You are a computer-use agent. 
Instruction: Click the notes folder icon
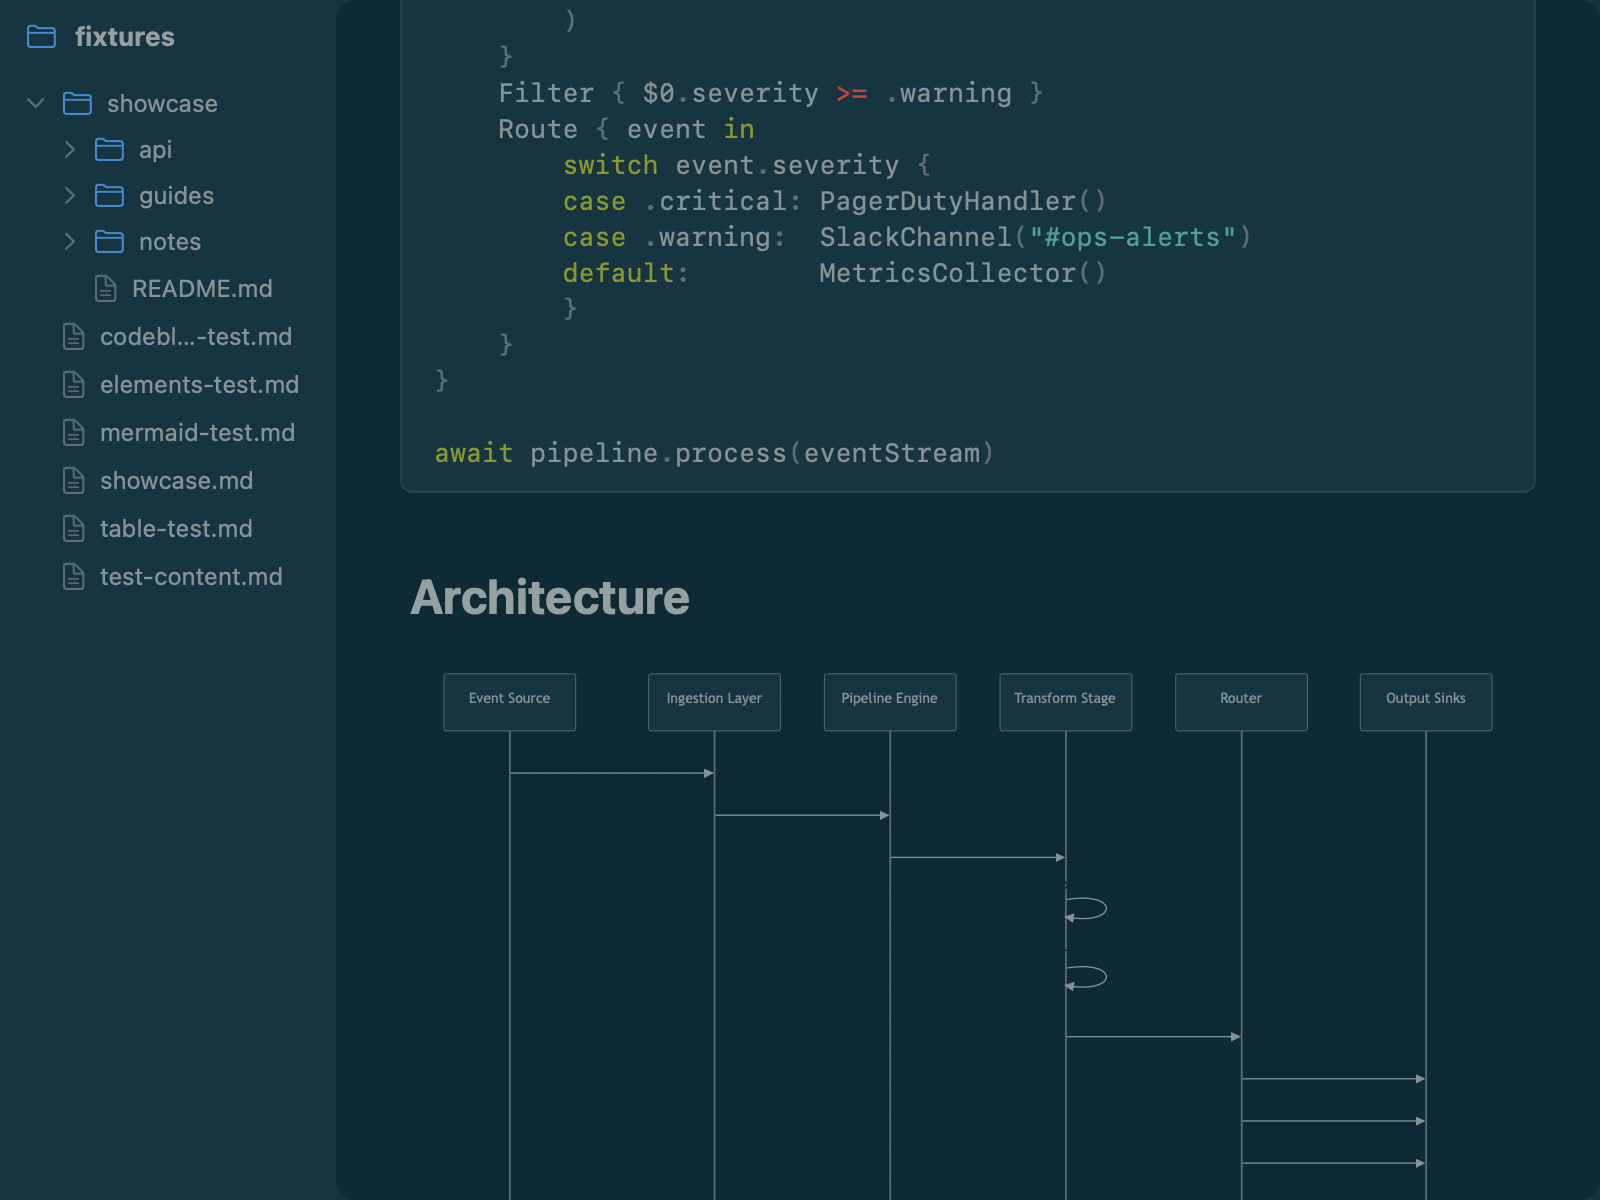110,241
